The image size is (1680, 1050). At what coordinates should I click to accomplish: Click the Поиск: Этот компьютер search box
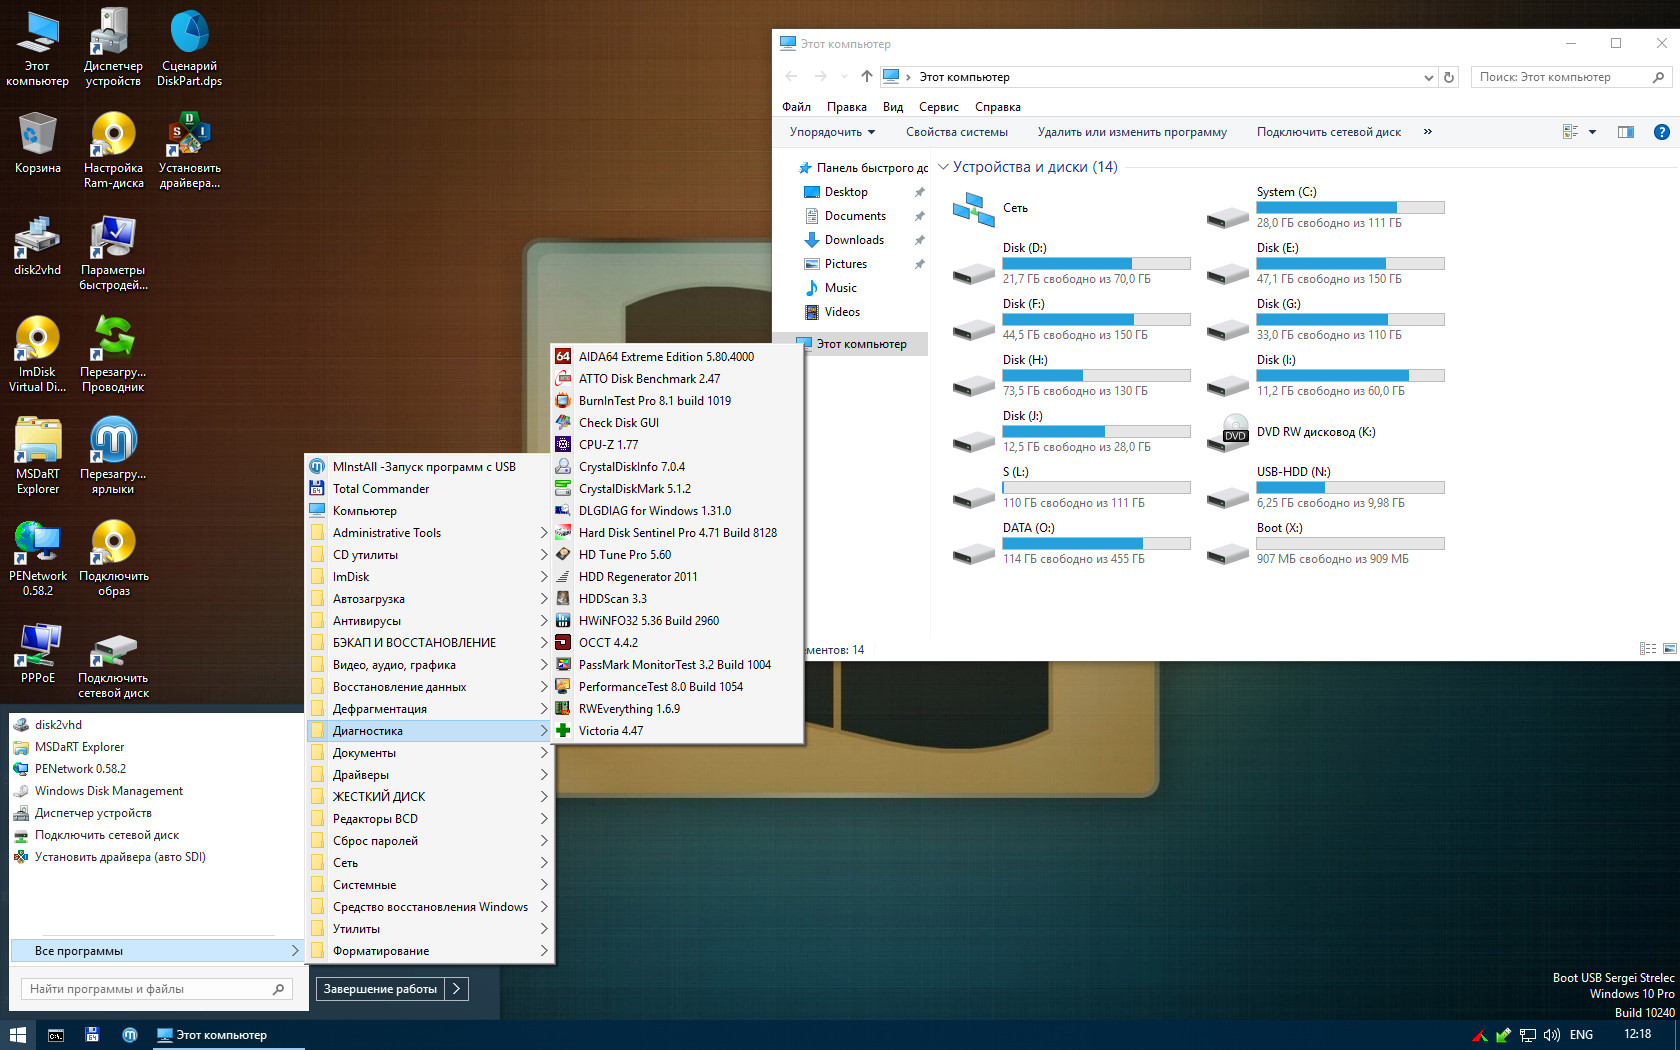coord(1571,77)
